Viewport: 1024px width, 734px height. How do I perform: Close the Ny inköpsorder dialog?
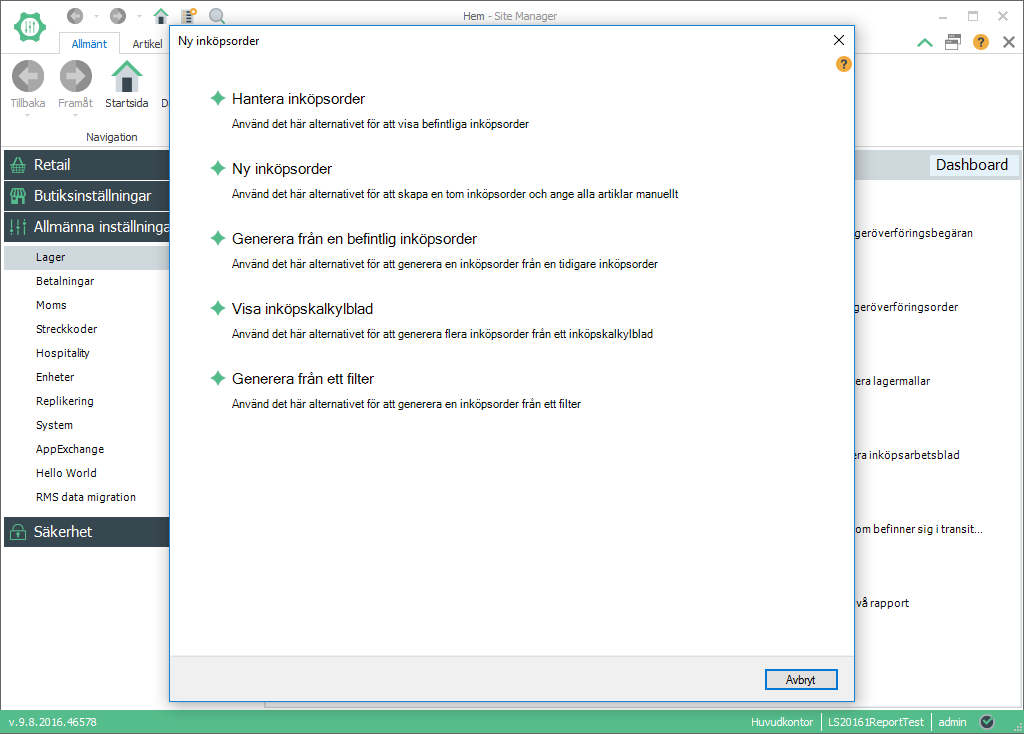click(x=839, y=41)
